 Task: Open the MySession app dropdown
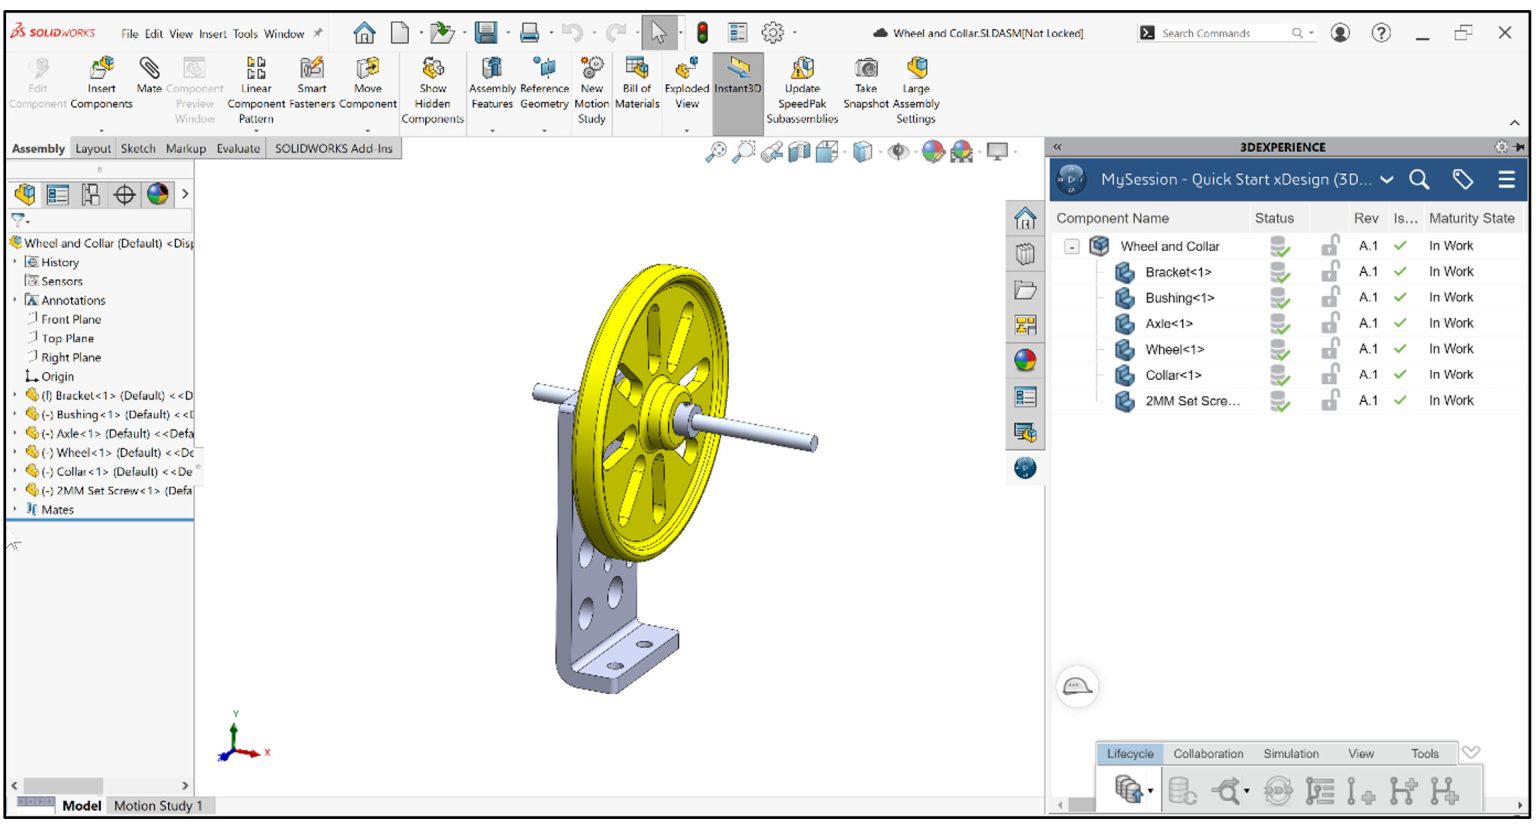1387,180
